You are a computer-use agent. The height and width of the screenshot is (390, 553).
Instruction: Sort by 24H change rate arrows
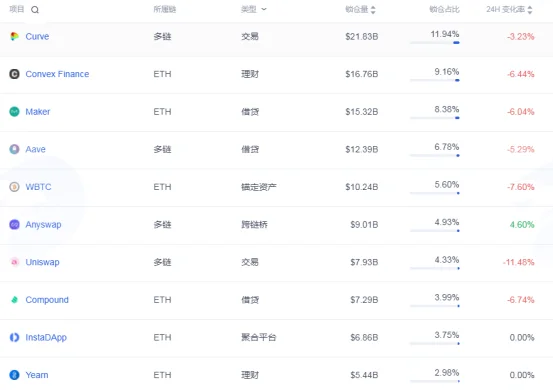pyautogui.click(x=530, y=10)
